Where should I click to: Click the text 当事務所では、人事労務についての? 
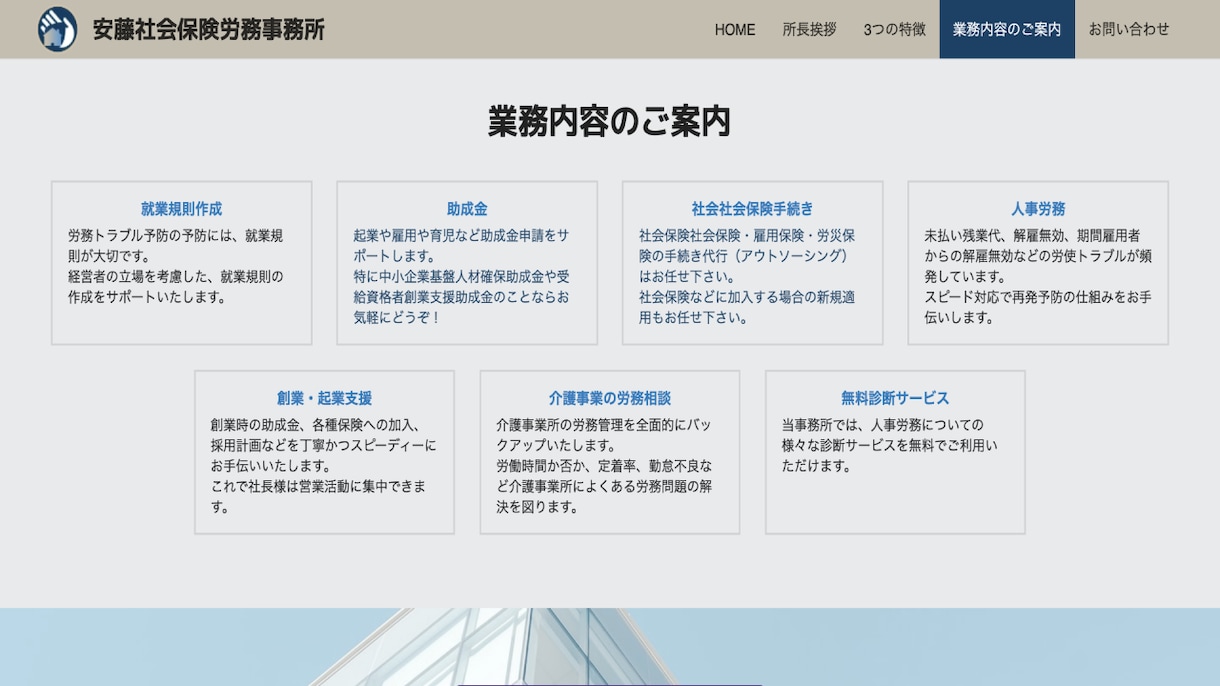(x=882, y=425)
